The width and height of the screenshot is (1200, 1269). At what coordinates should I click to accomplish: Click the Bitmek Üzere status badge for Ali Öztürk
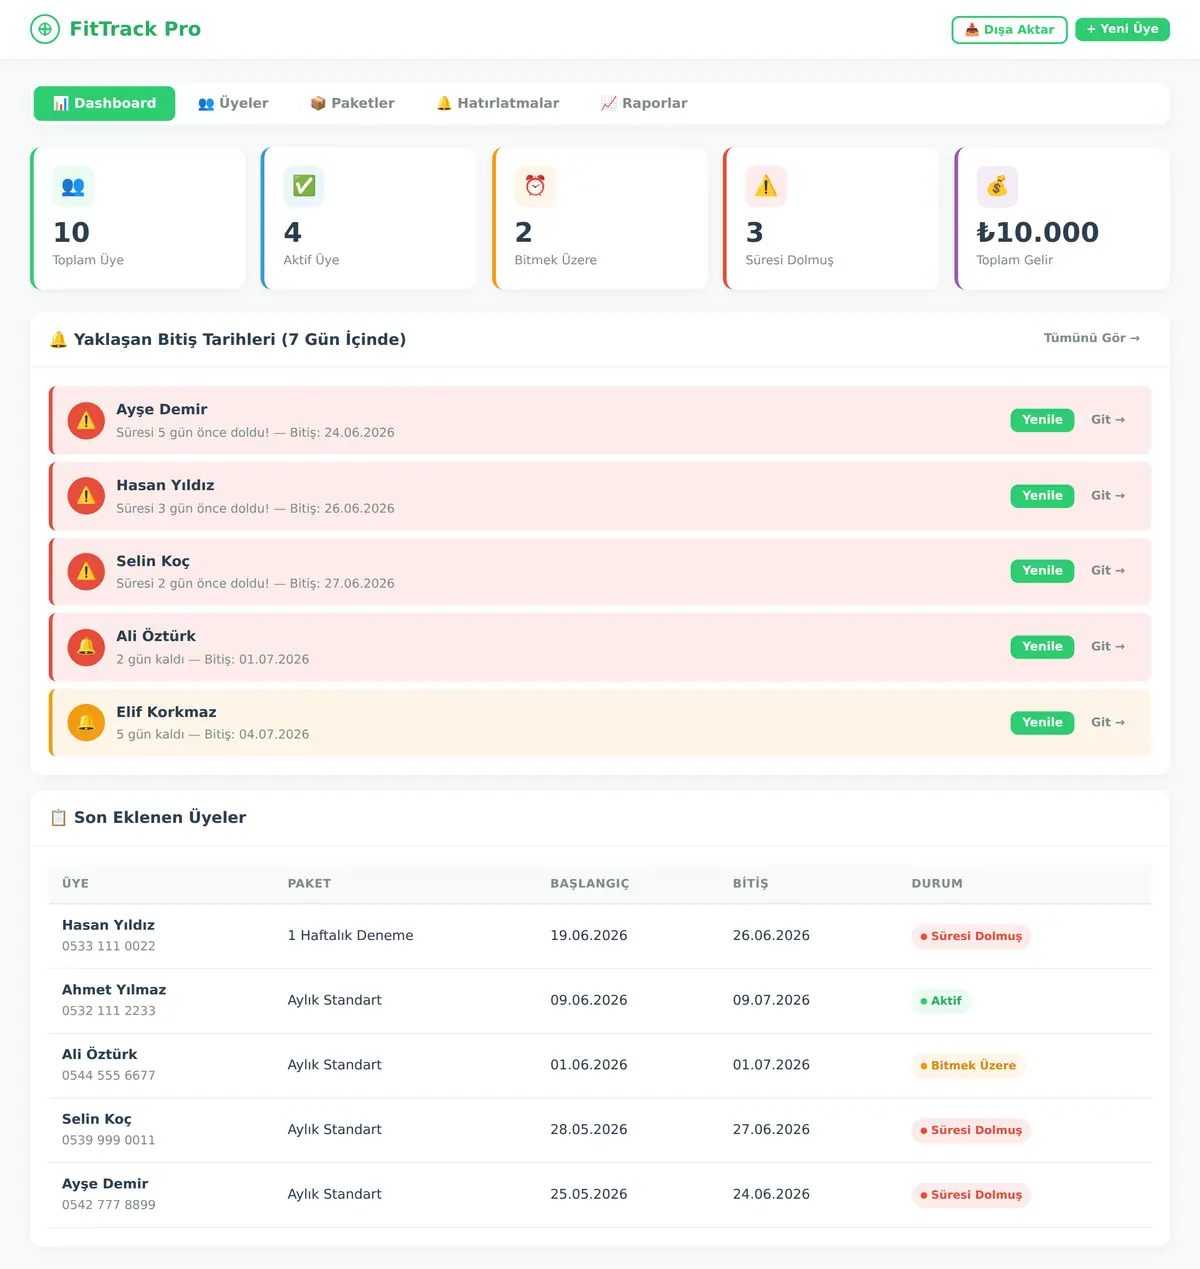point(968,1066)
